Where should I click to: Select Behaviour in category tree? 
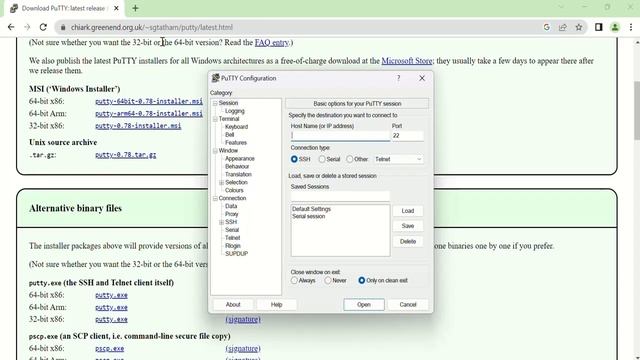237,167
